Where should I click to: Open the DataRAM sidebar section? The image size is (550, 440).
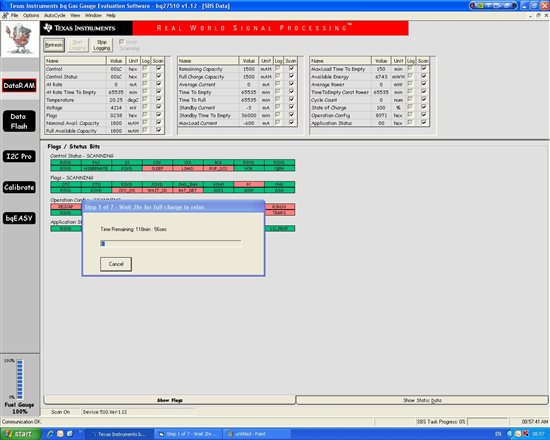pyautogui.click(x=19, y=86)
